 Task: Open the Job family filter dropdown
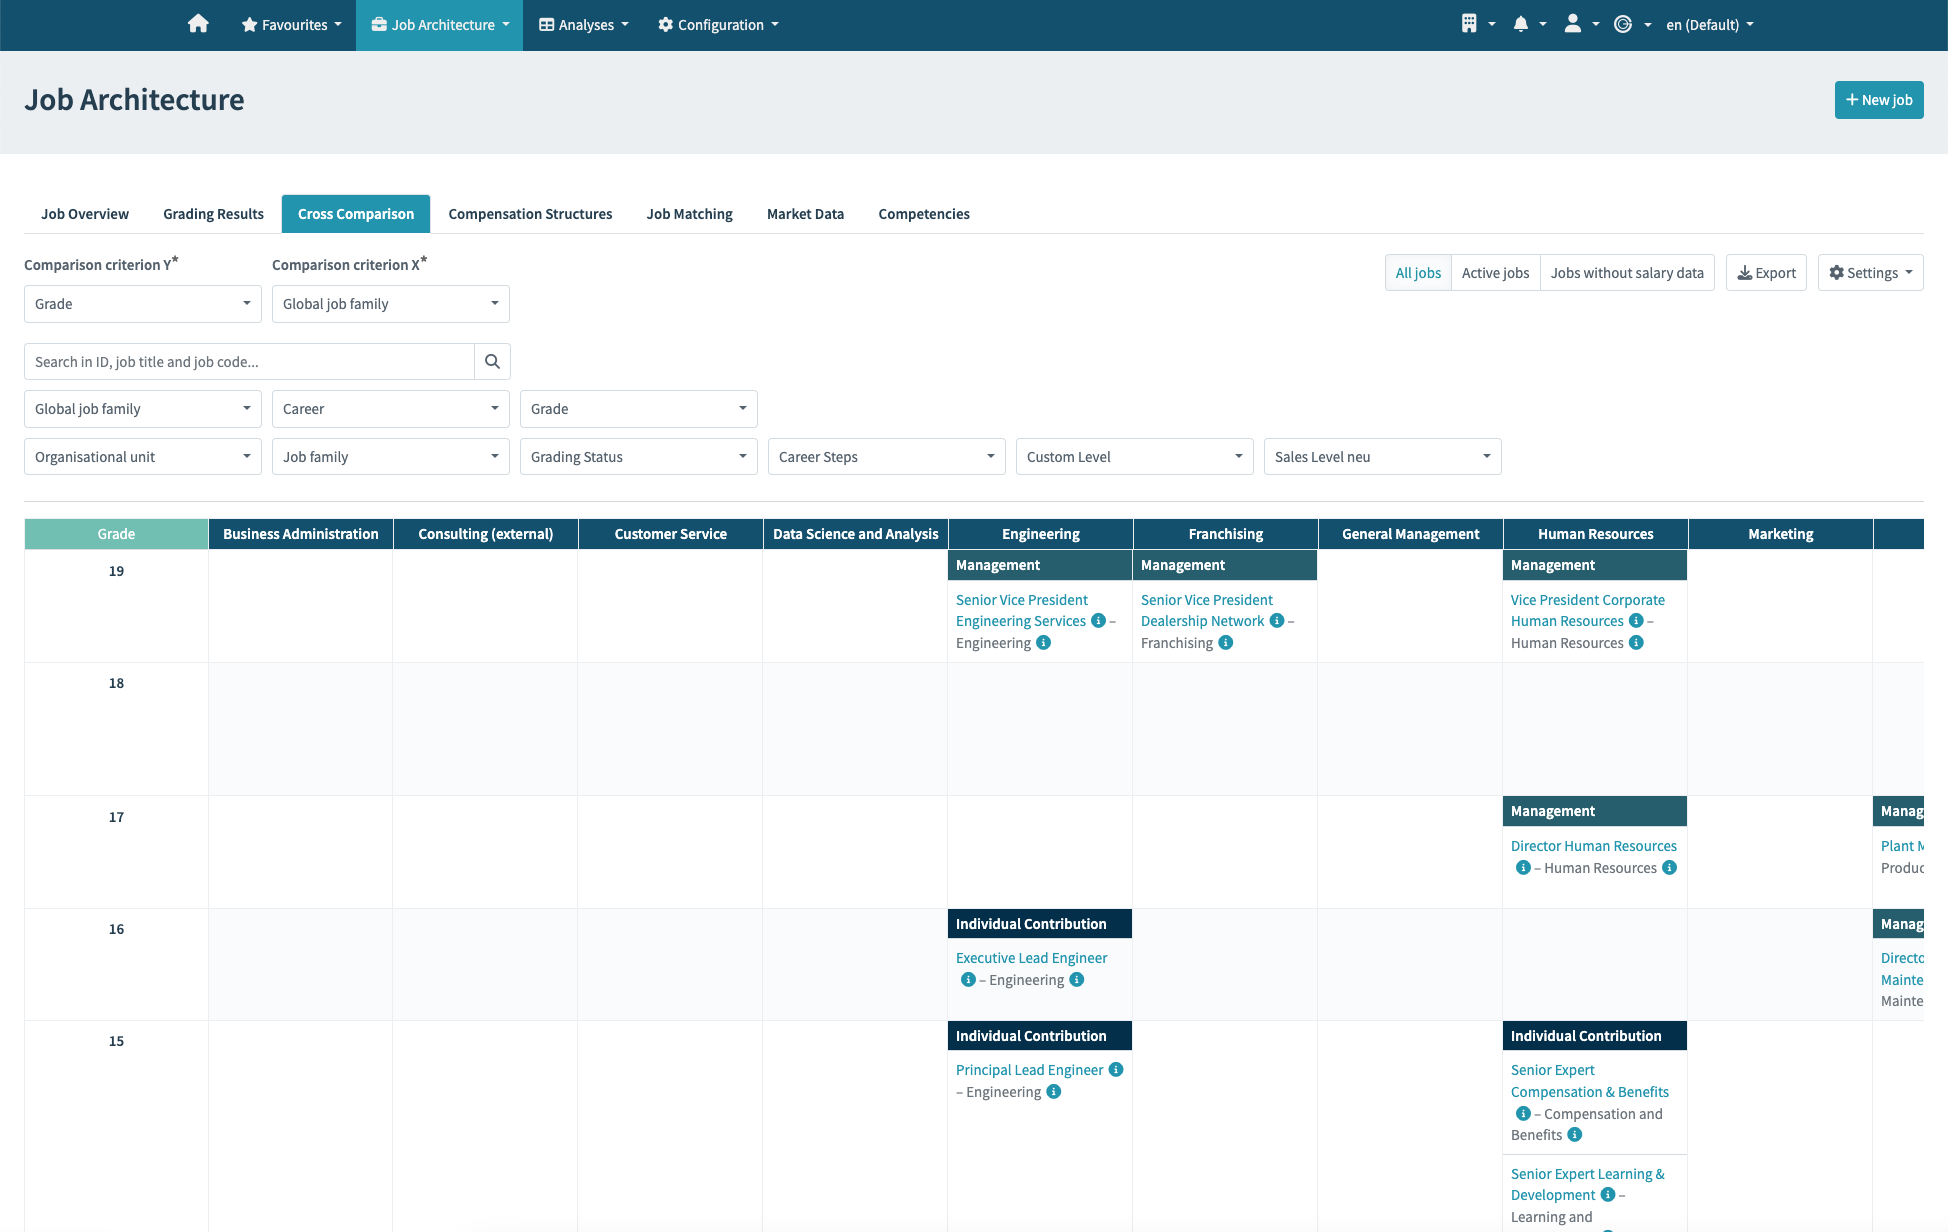tap(391, 457)
